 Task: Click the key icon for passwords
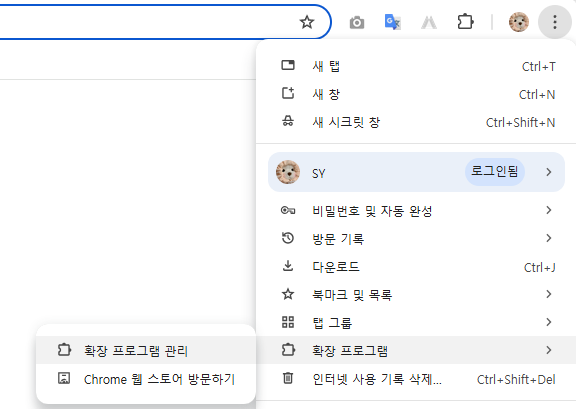pyautogui.click(x=288, y=210)
